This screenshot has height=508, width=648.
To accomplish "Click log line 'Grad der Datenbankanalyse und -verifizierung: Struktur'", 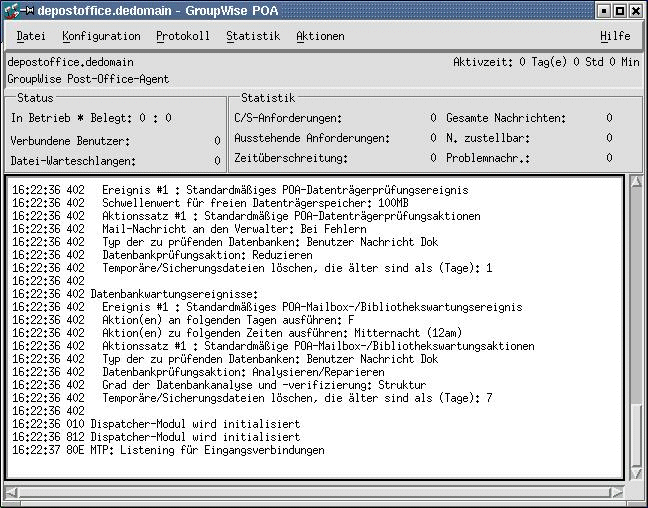I will 219,385.
